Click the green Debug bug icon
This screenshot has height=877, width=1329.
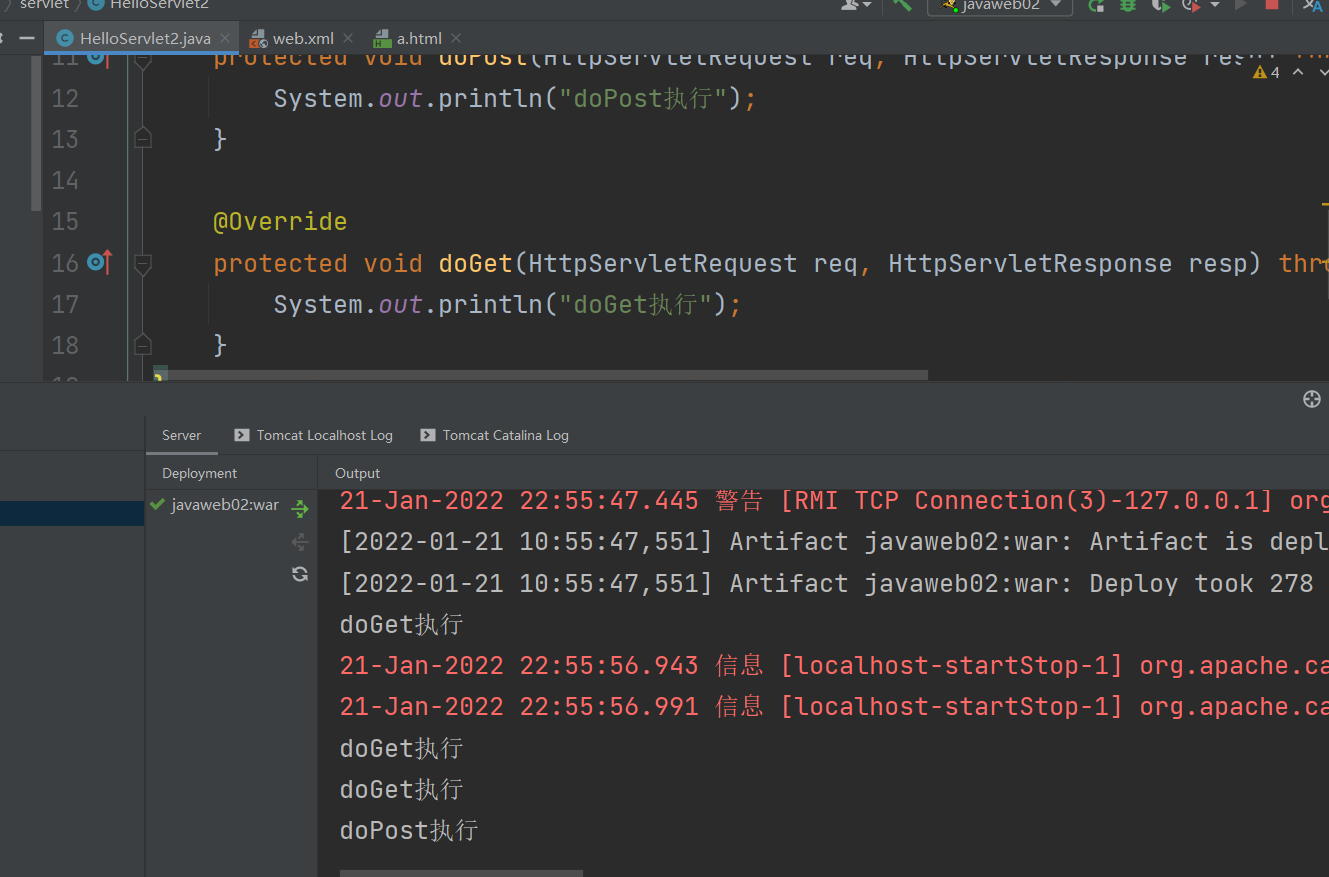click(x=1128, y=5)
